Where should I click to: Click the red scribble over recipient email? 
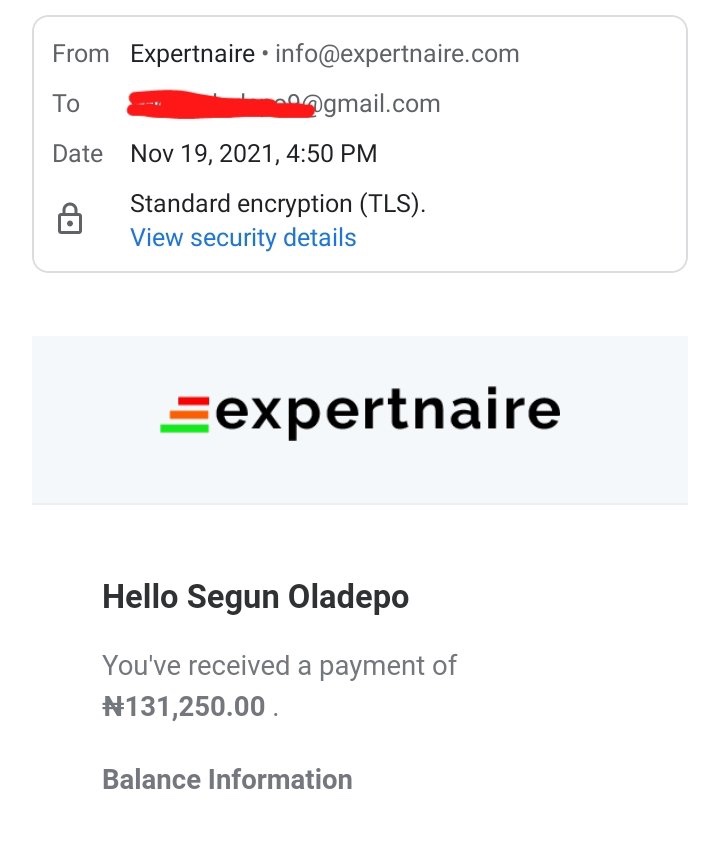coord(220,103)
